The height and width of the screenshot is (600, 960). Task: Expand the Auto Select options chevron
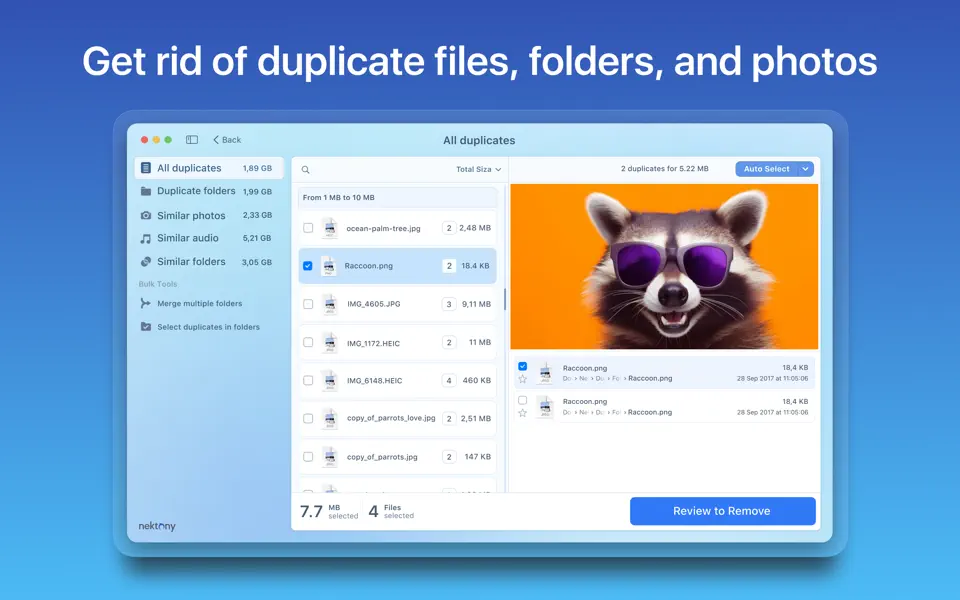(803, 169)
